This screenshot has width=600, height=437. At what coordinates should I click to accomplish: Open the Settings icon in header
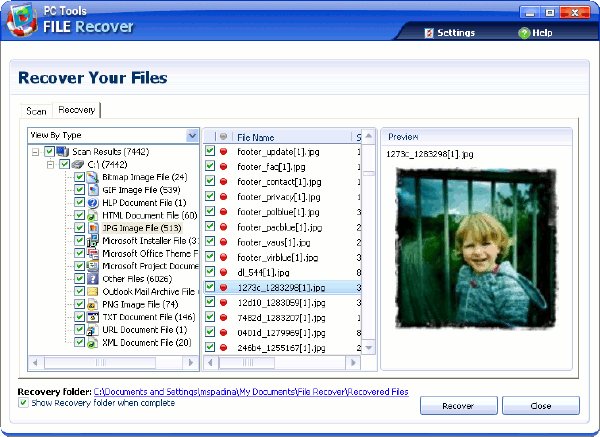[x=429, y=33]
